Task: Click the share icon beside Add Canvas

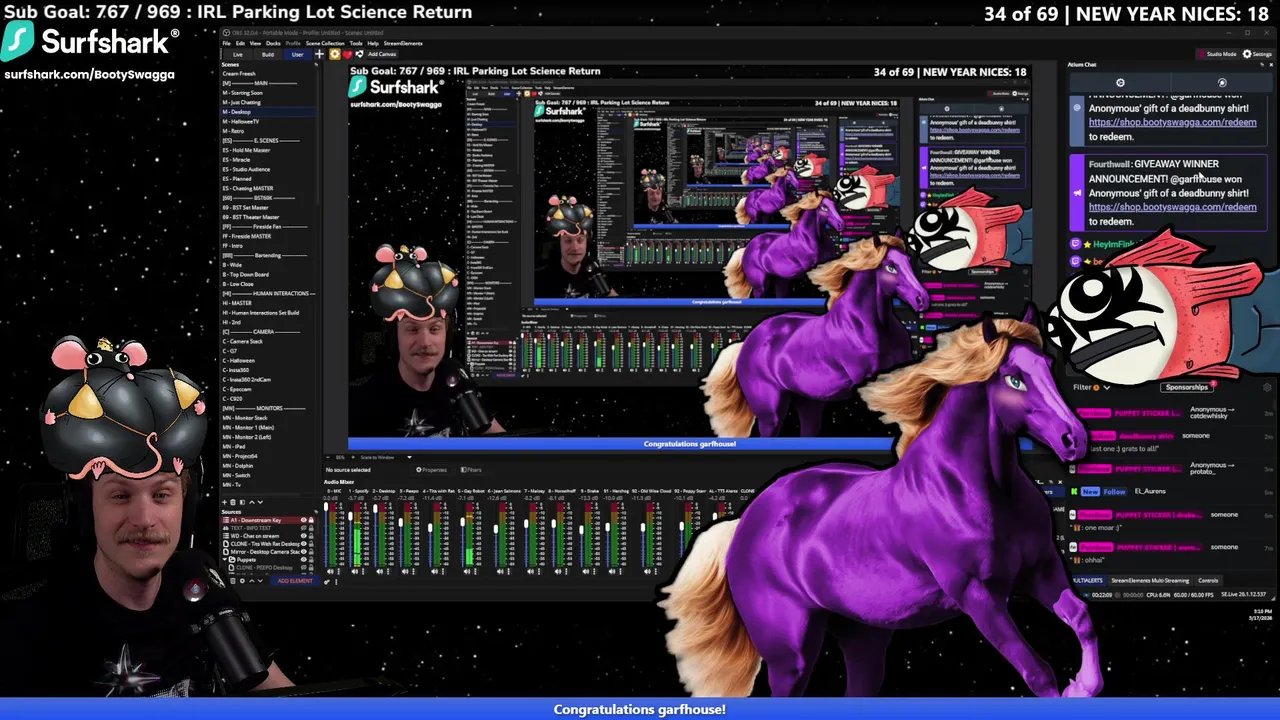Action: pyautogui.click(x=359, y=54)
